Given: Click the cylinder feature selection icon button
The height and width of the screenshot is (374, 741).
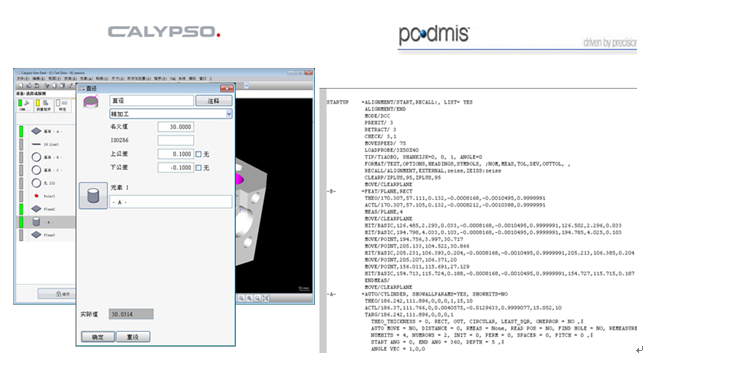Looking at the screenshot, I should [x=93, y=196].
